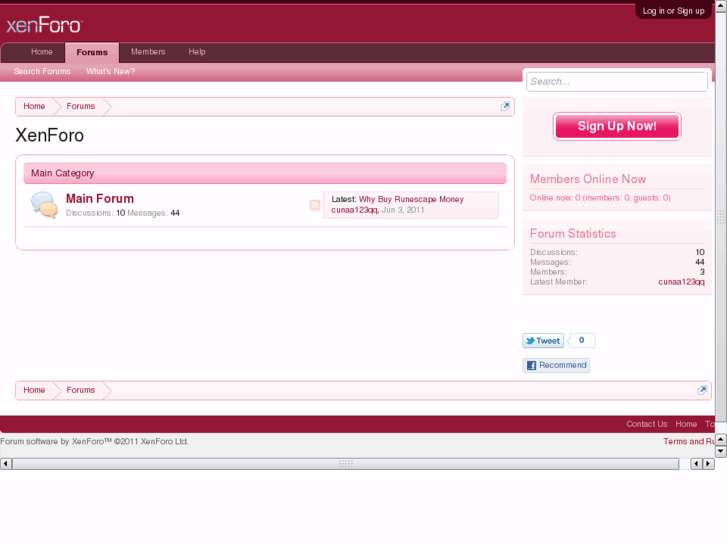Open the Help tab
This screenshot has width=727, height=545.
pos(197,52)
